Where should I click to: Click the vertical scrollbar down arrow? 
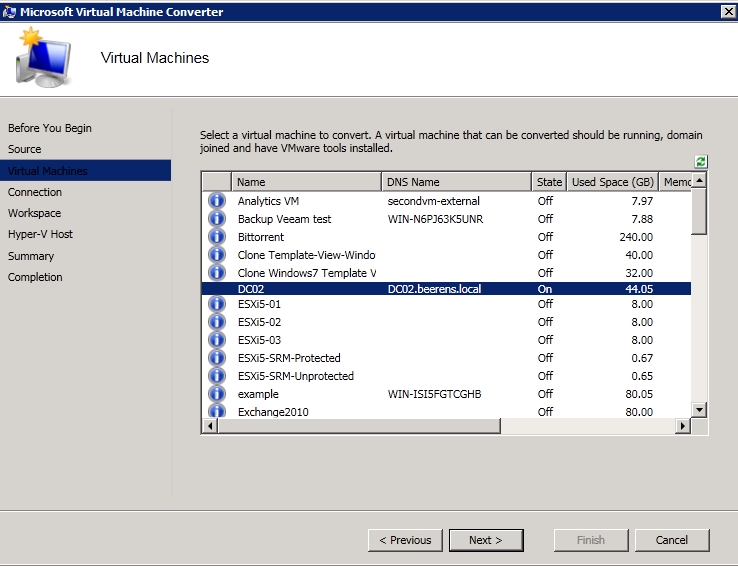699,410
